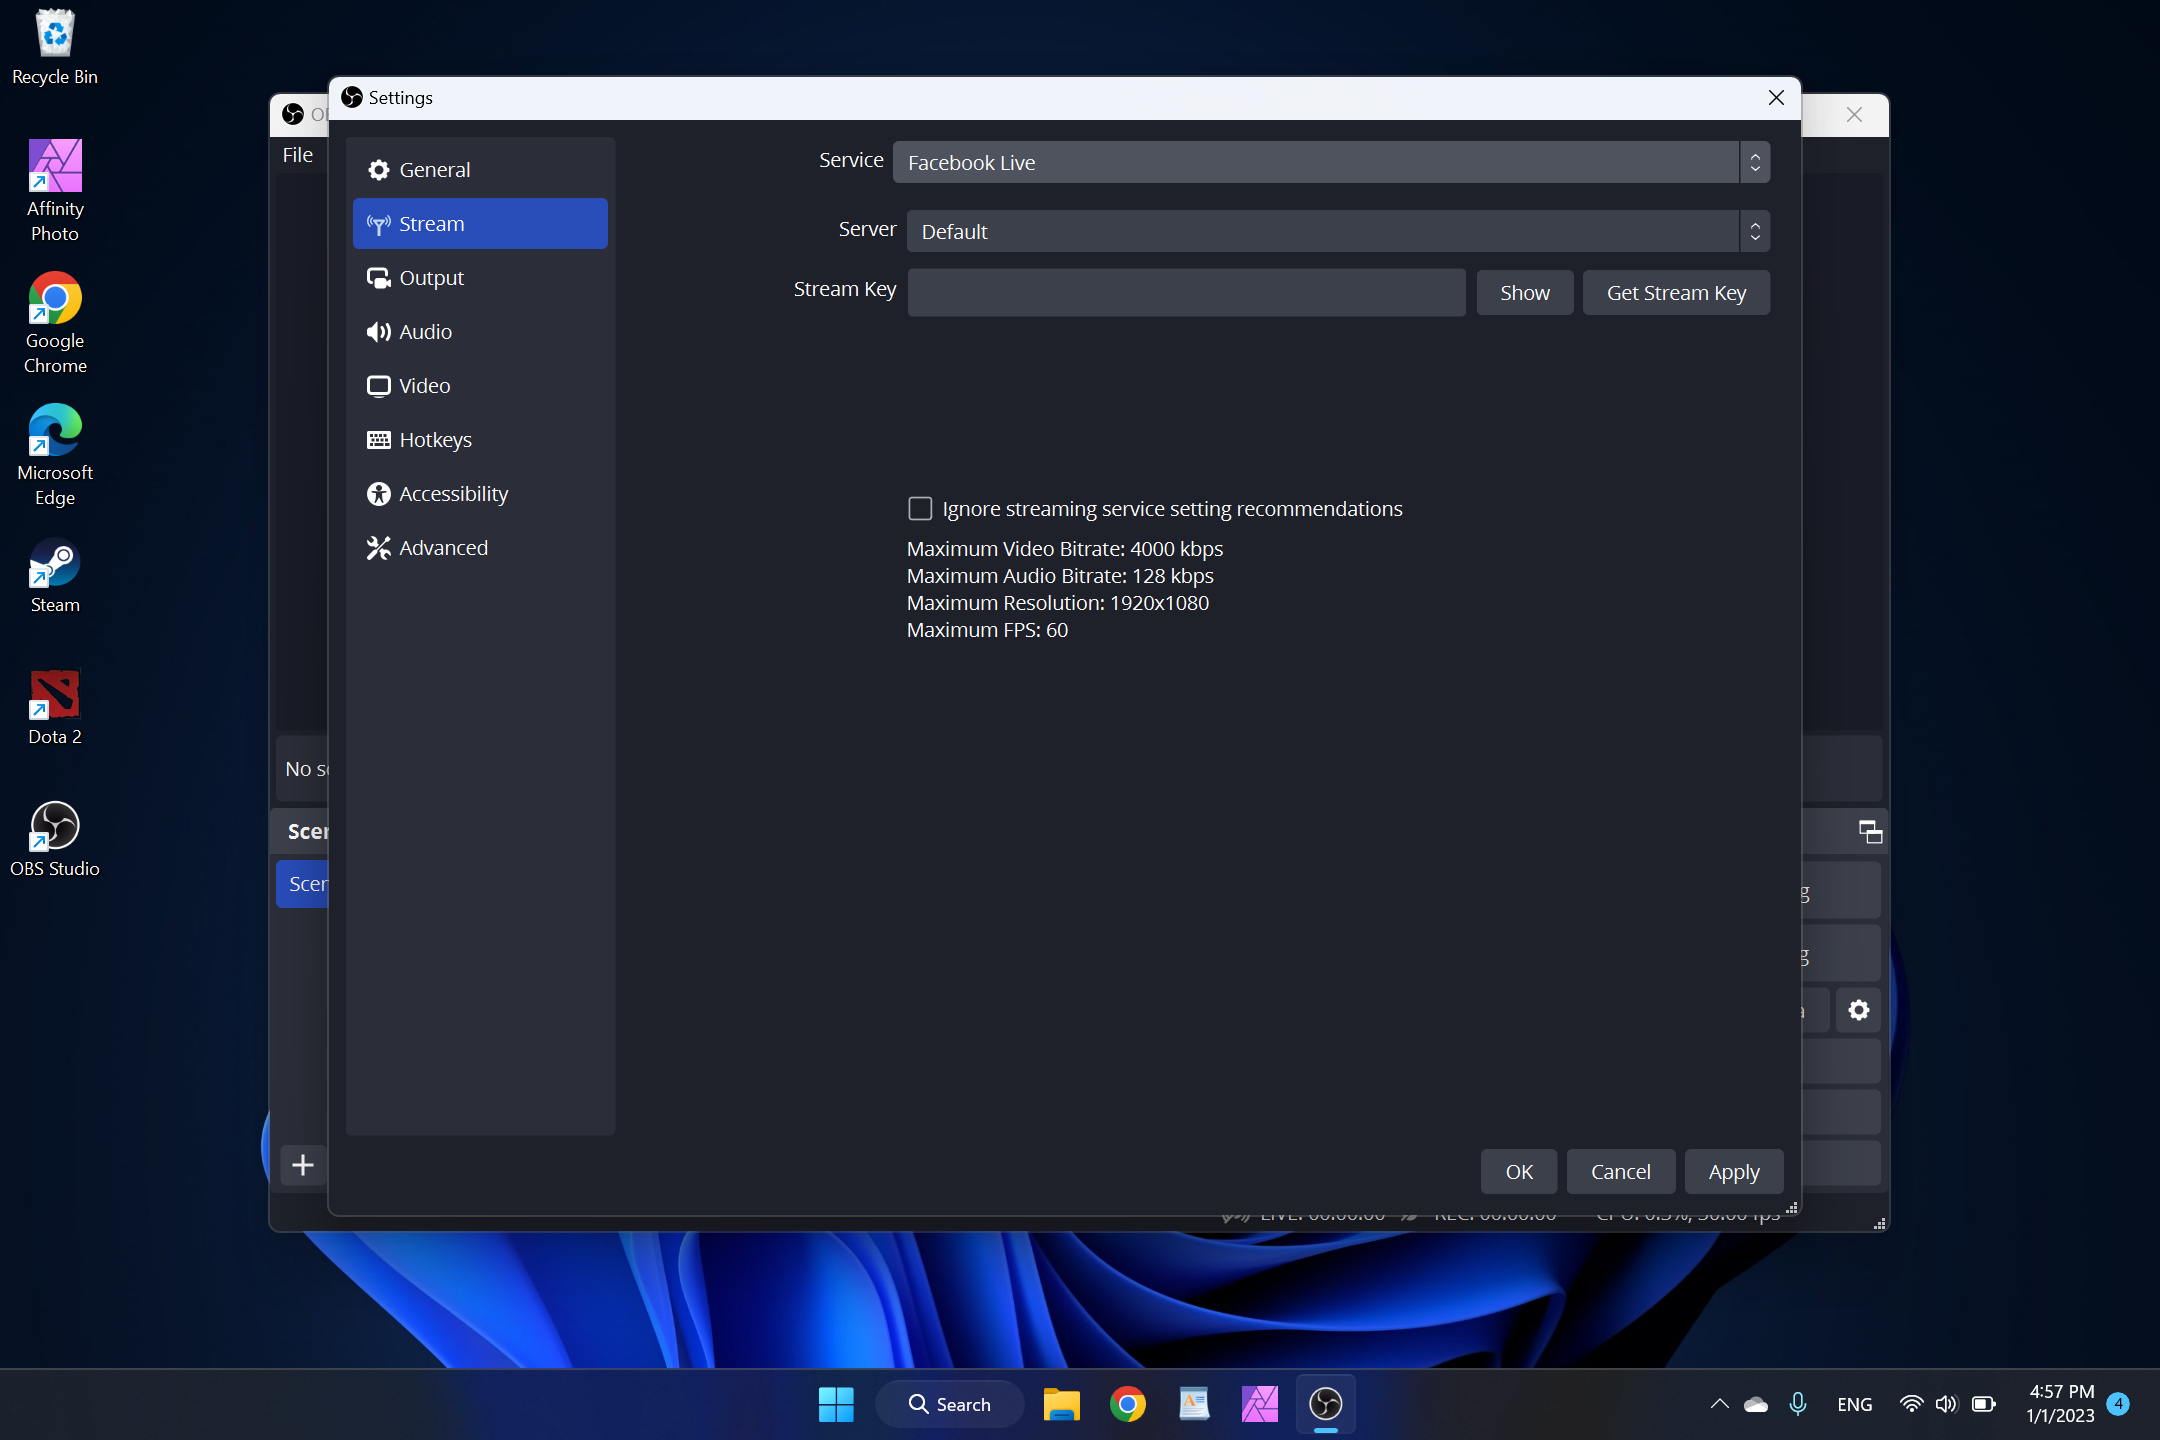
Task: Click Cancel in the Settings dialog
Action: coord(1620,1171)
